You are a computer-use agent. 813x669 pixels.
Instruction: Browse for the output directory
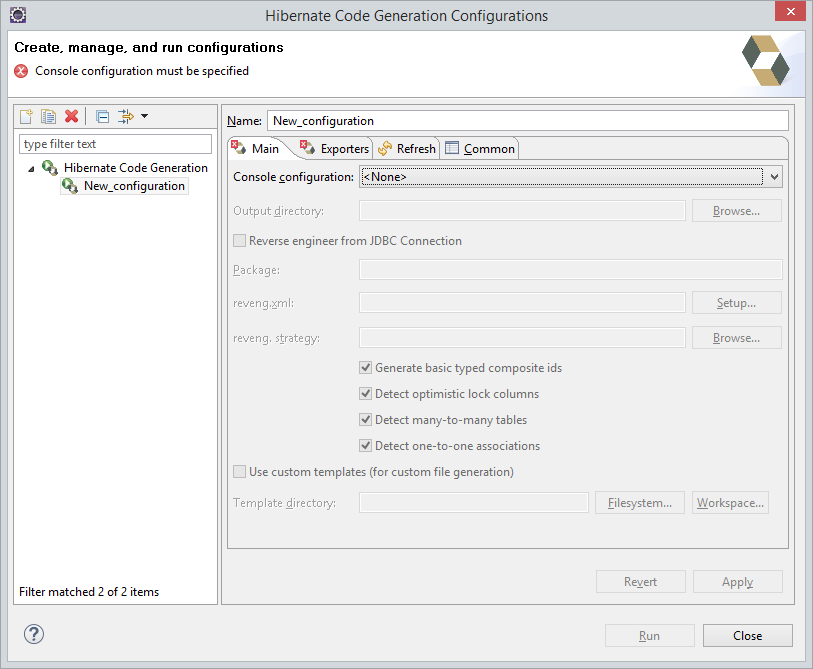coord(736,211)
